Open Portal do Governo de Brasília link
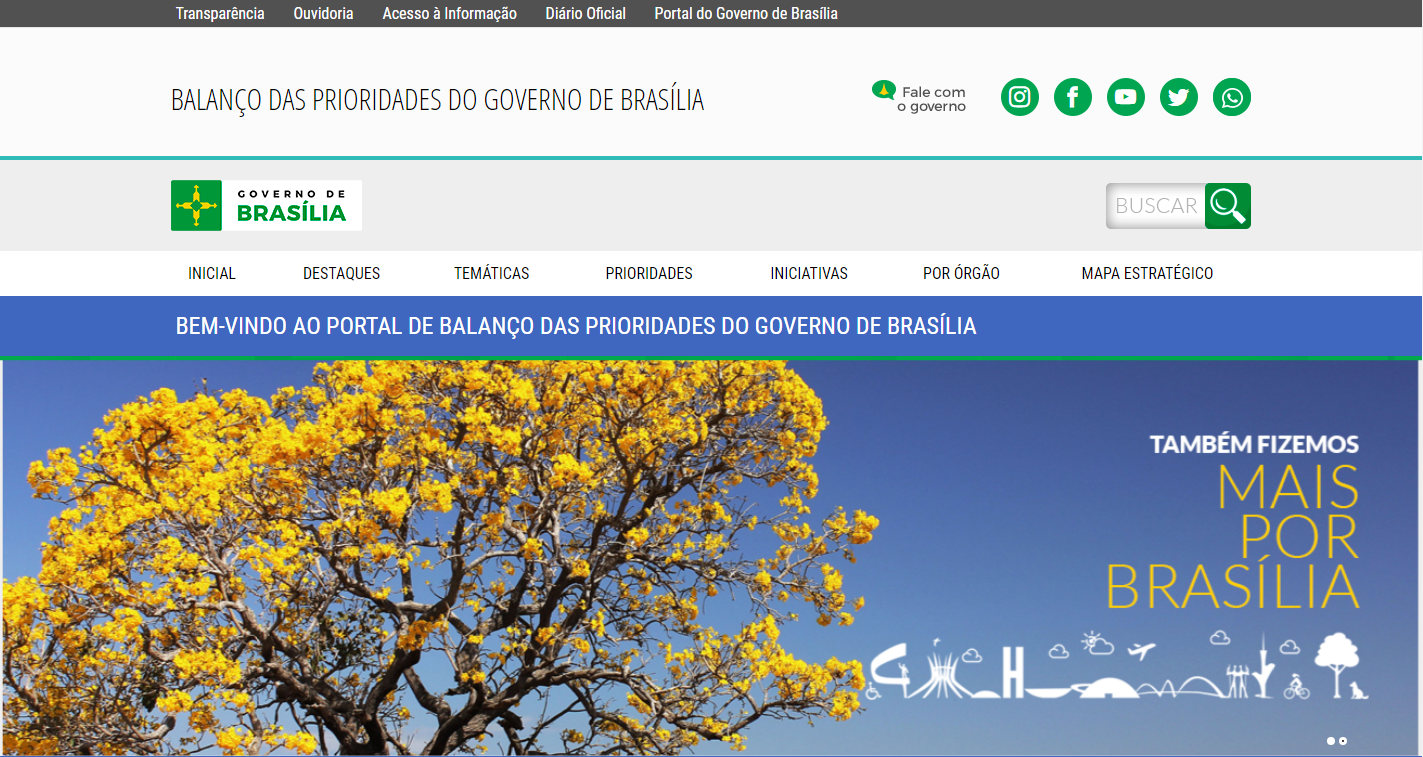1423x757 pixels. tap(746, 14)
